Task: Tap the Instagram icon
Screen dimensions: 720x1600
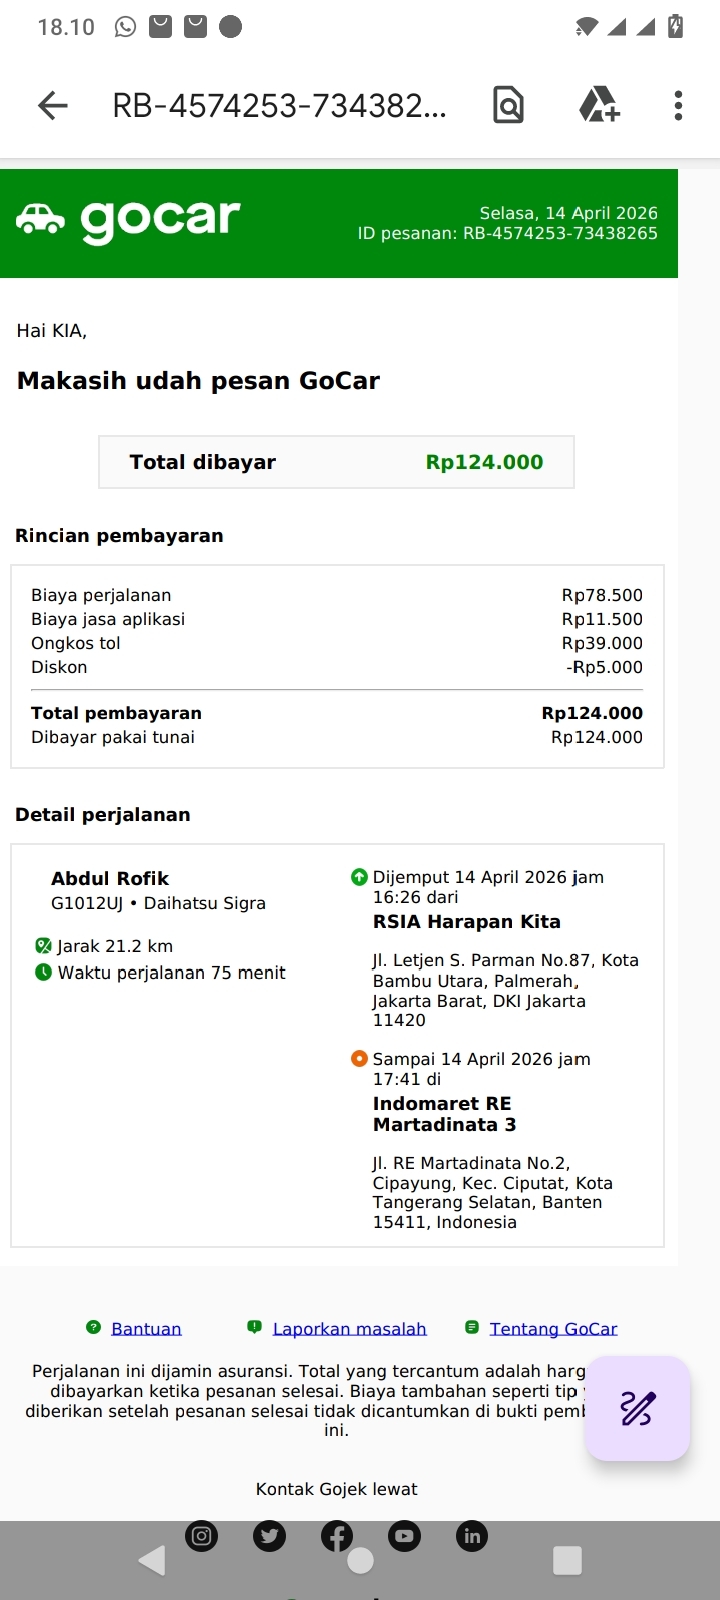Action: coord(202,1536)
